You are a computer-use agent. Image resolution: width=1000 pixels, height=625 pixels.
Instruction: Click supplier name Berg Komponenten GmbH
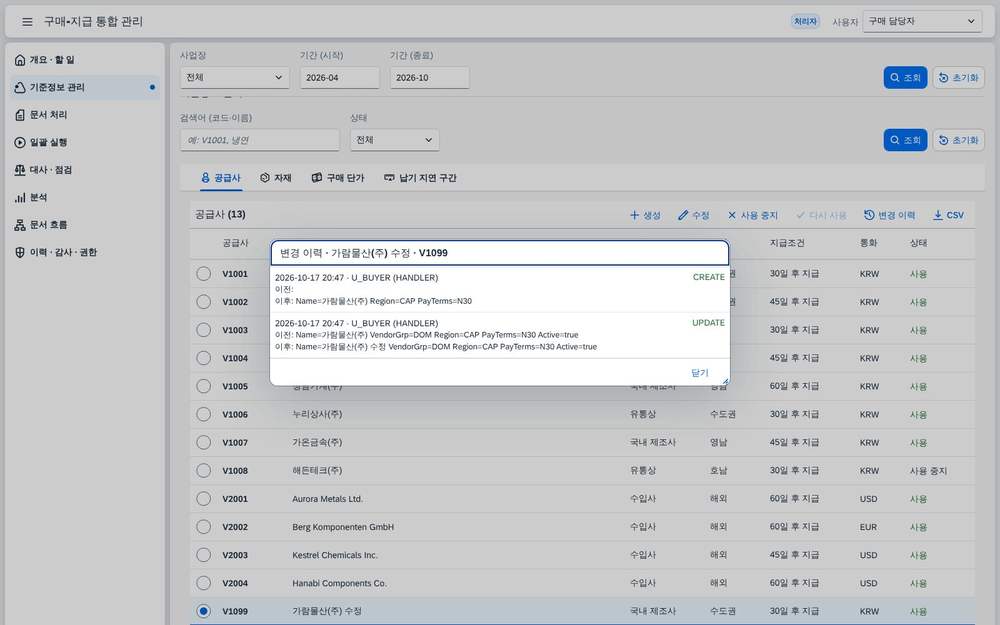pos(342,527)
